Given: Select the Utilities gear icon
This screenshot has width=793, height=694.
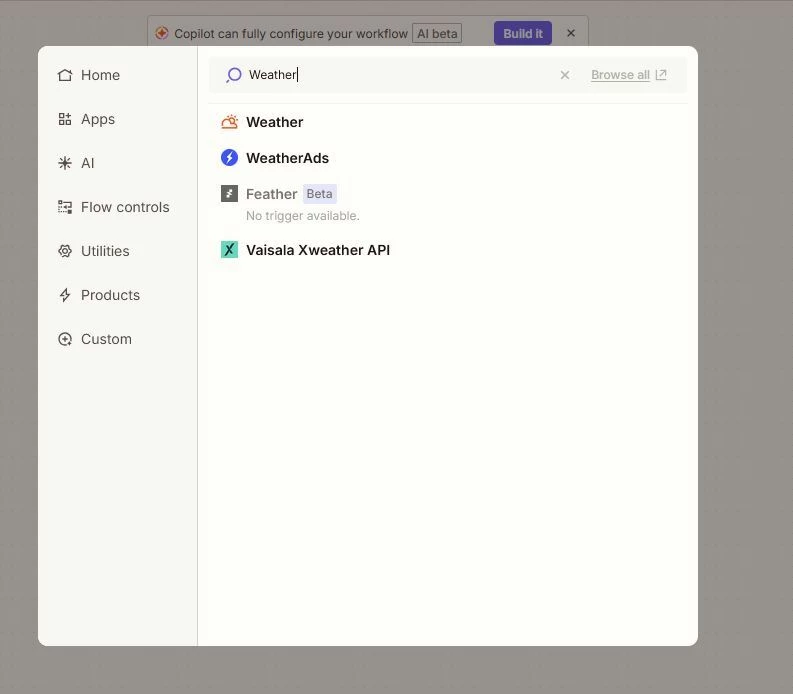Looking at the screenshot, I should tap(65, 251).
